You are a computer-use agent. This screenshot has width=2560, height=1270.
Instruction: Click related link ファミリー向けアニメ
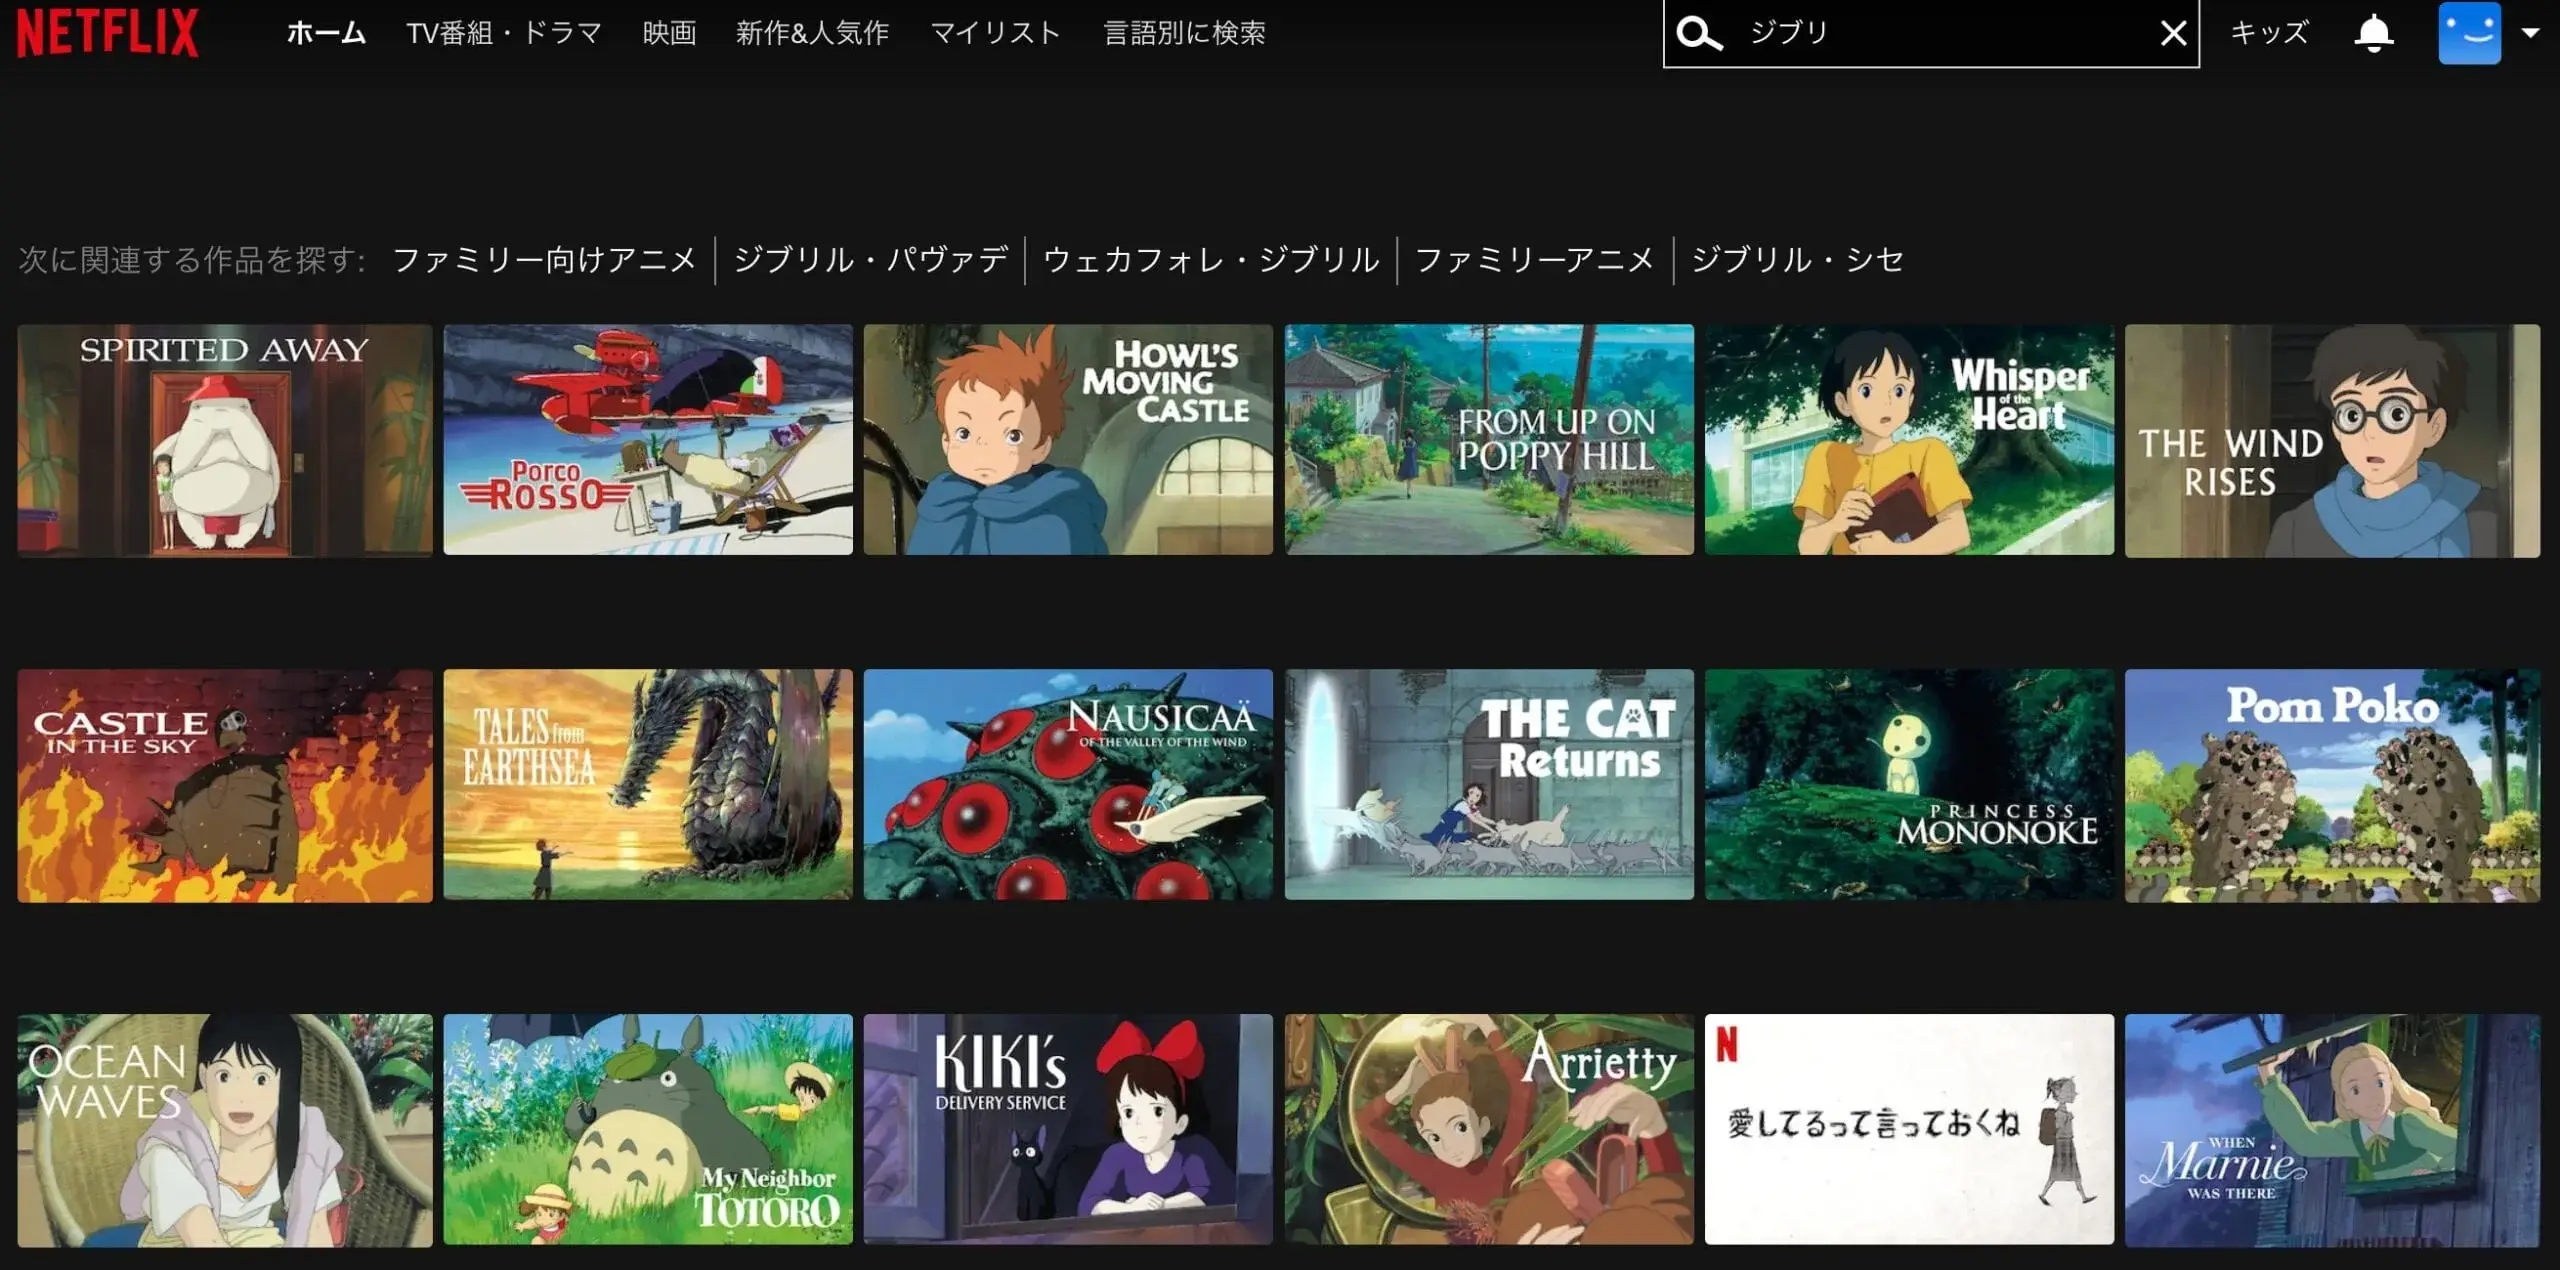pos(544,260)
